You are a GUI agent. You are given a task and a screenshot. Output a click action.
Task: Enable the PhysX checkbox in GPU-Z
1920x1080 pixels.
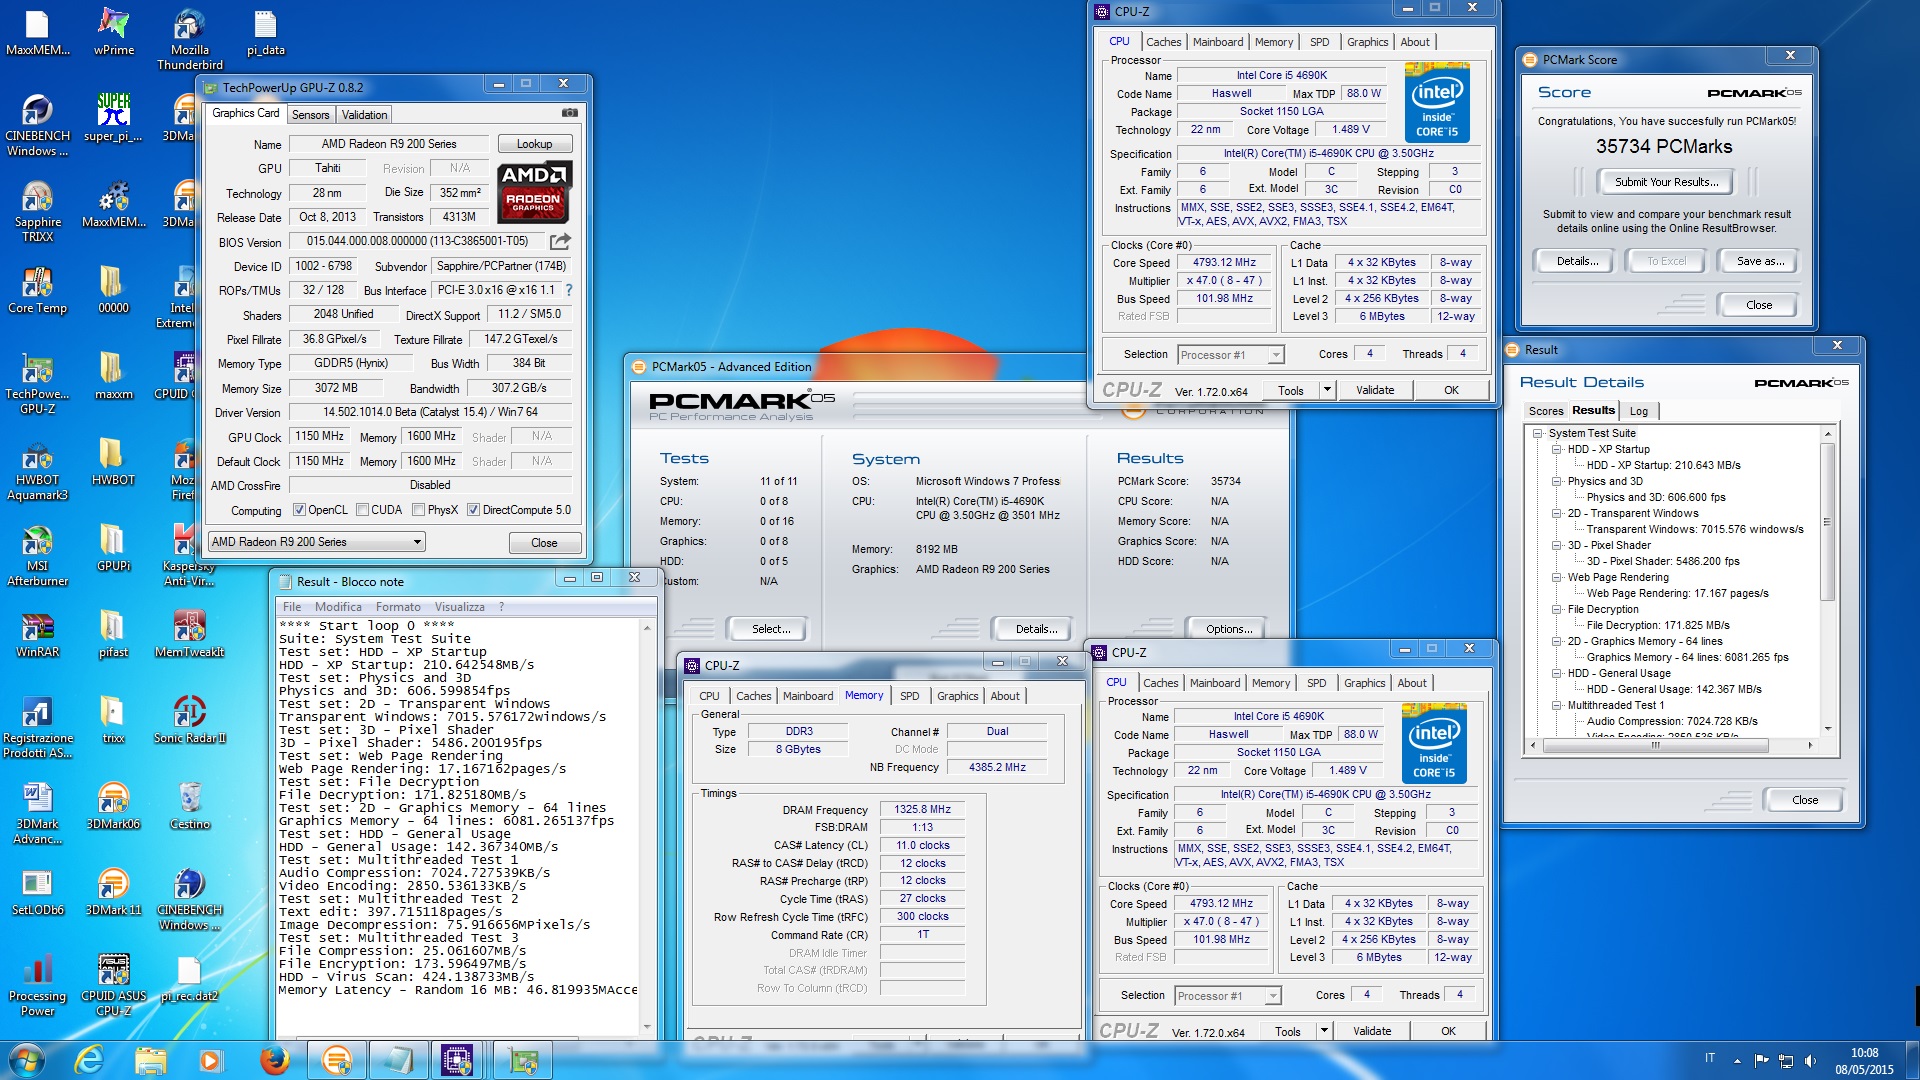pyautogui.click(x=418, y=510)
